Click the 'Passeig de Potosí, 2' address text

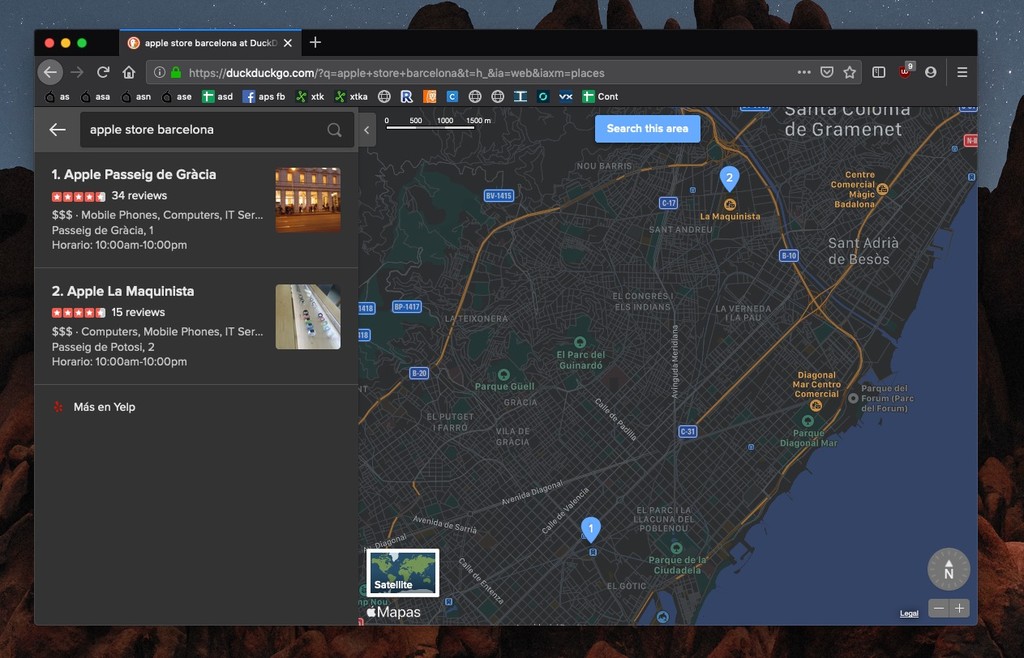coord(103,347)
